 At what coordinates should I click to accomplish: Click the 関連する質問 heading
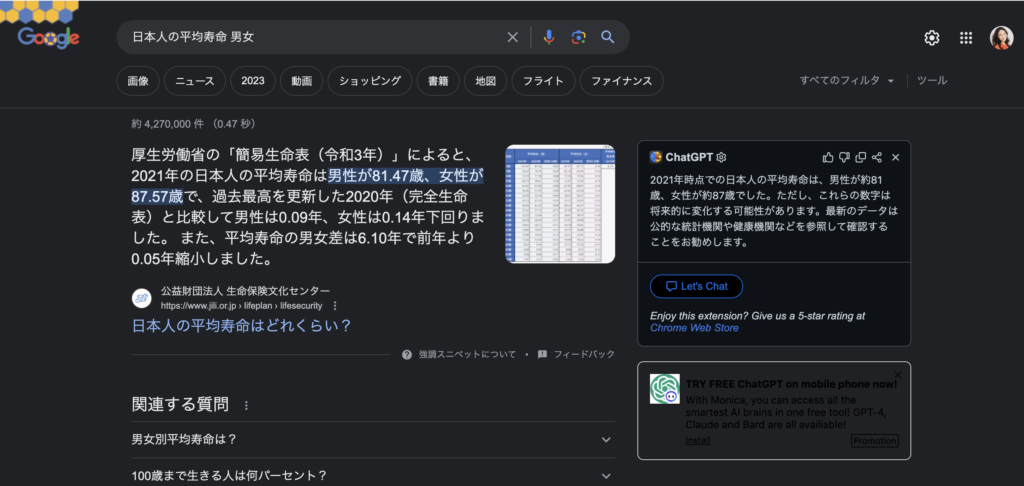(180, 405)
